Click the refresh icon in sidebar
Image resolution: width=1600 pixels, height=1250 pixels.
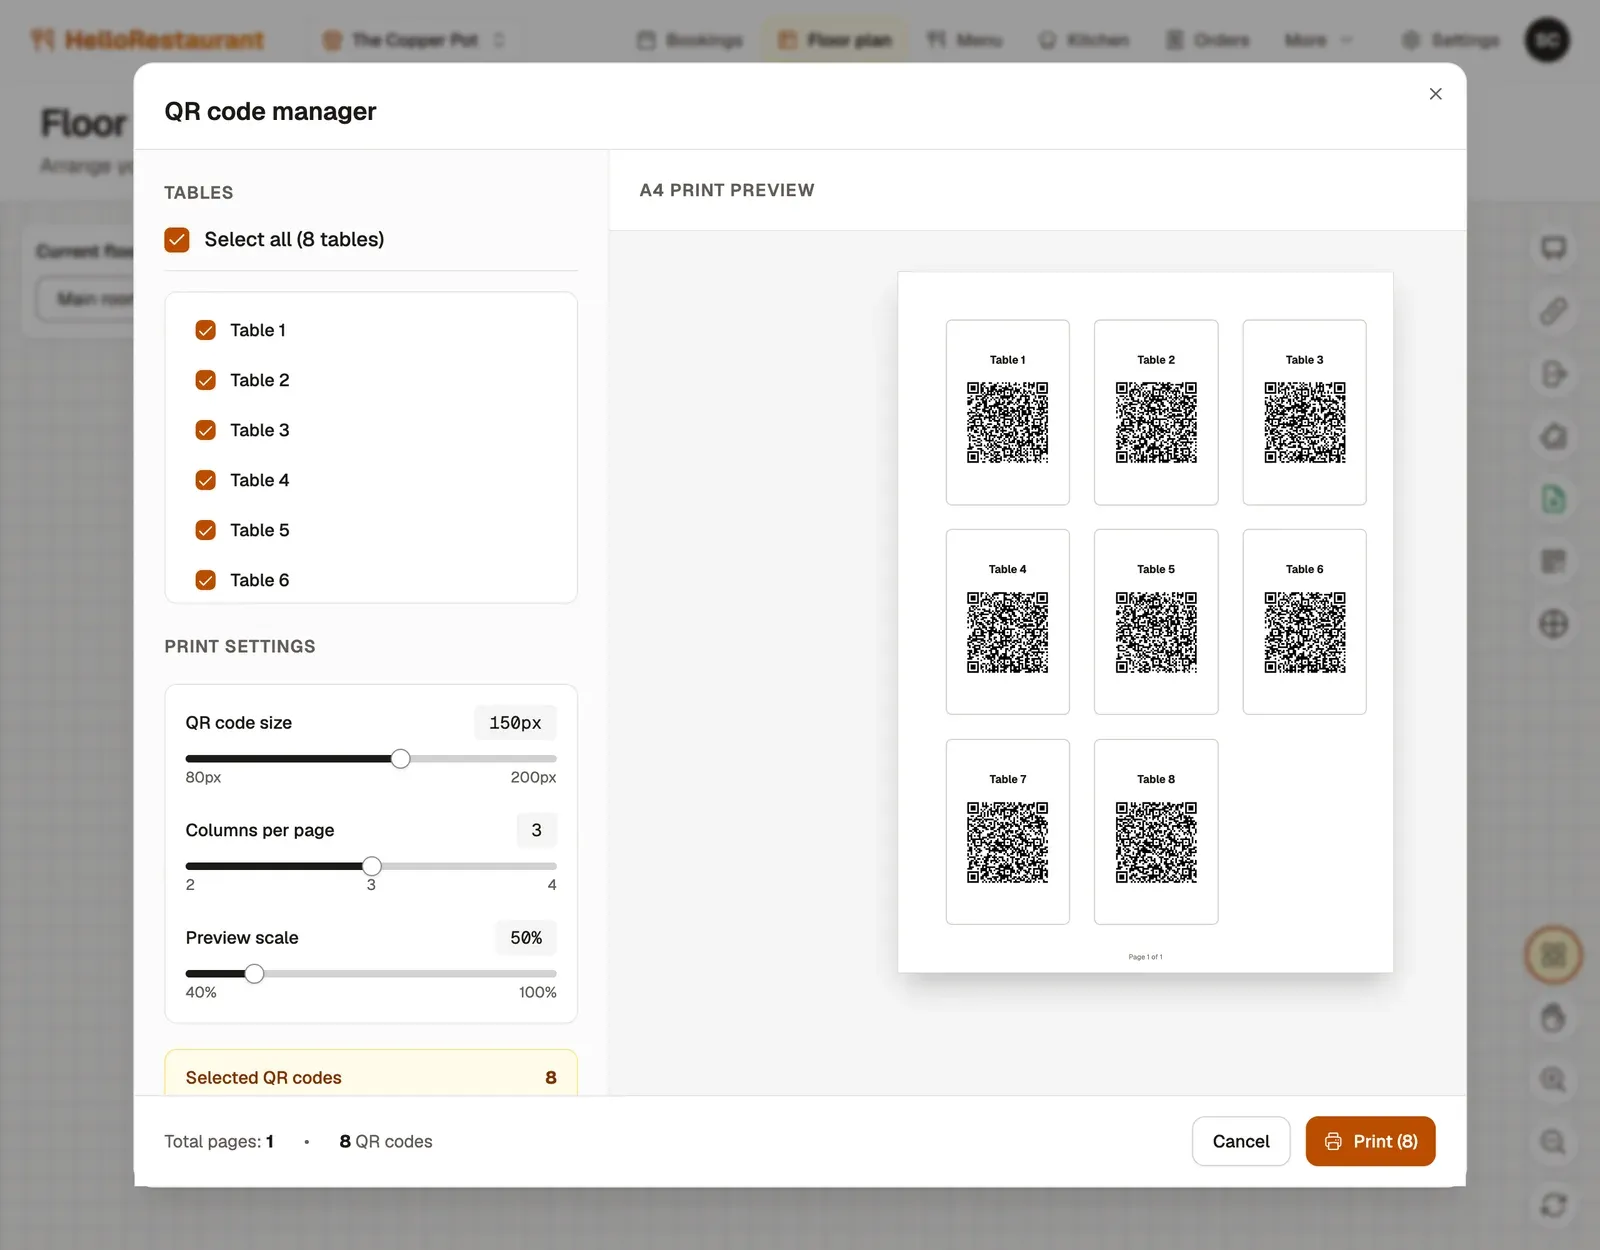coord(1553,1205)
